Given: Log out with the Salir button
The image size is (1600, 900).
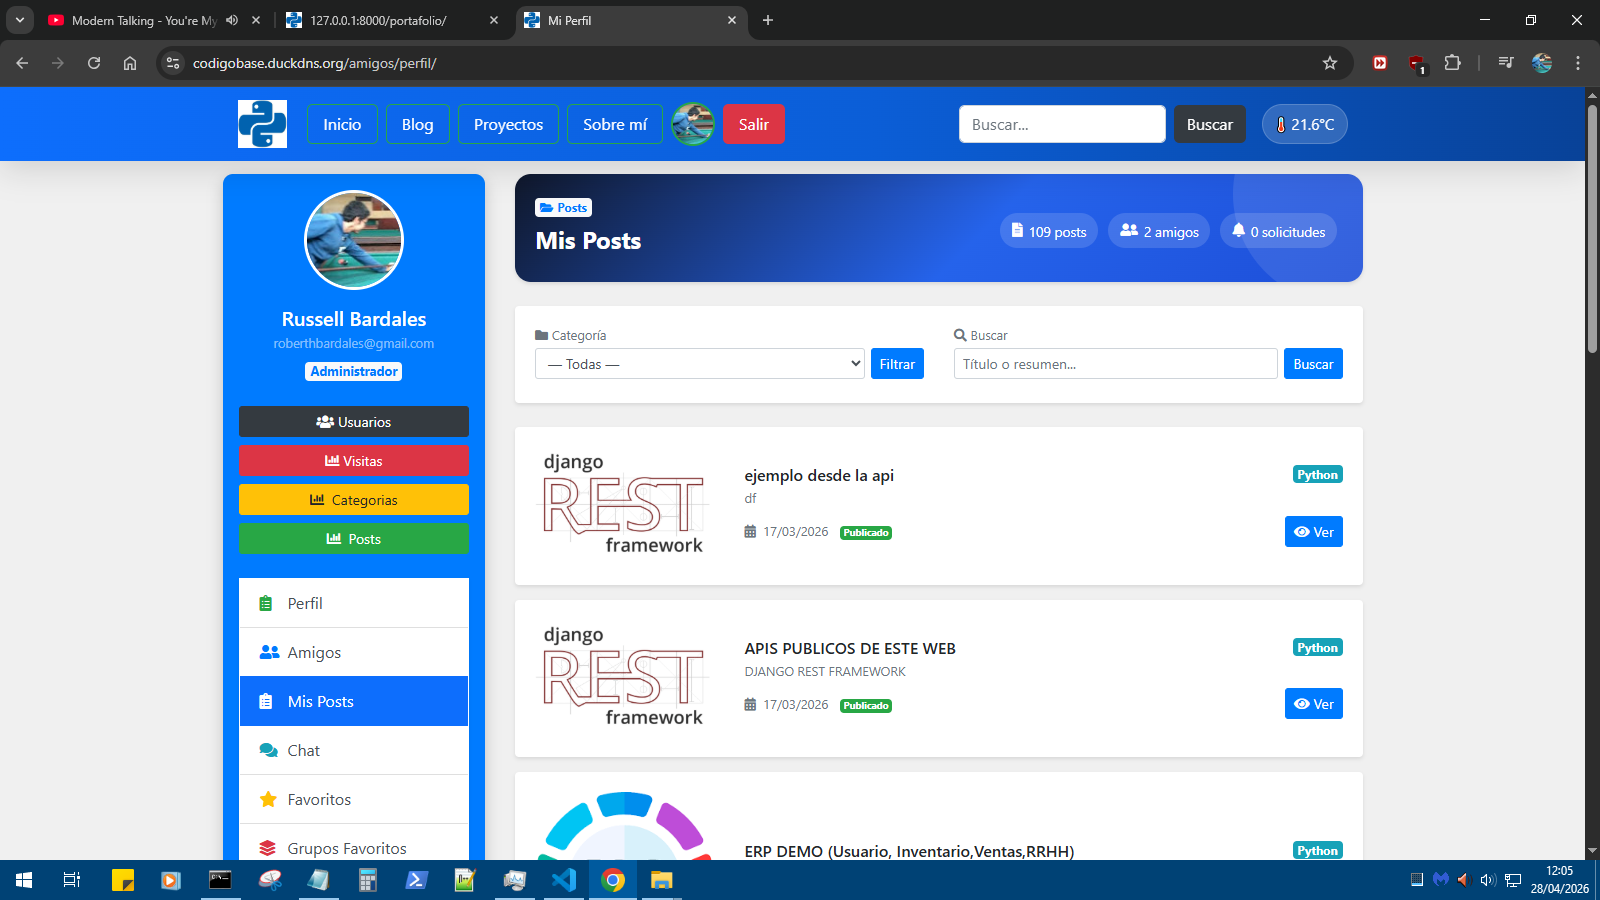Looking at the screenshot, I should pos(754,124).
